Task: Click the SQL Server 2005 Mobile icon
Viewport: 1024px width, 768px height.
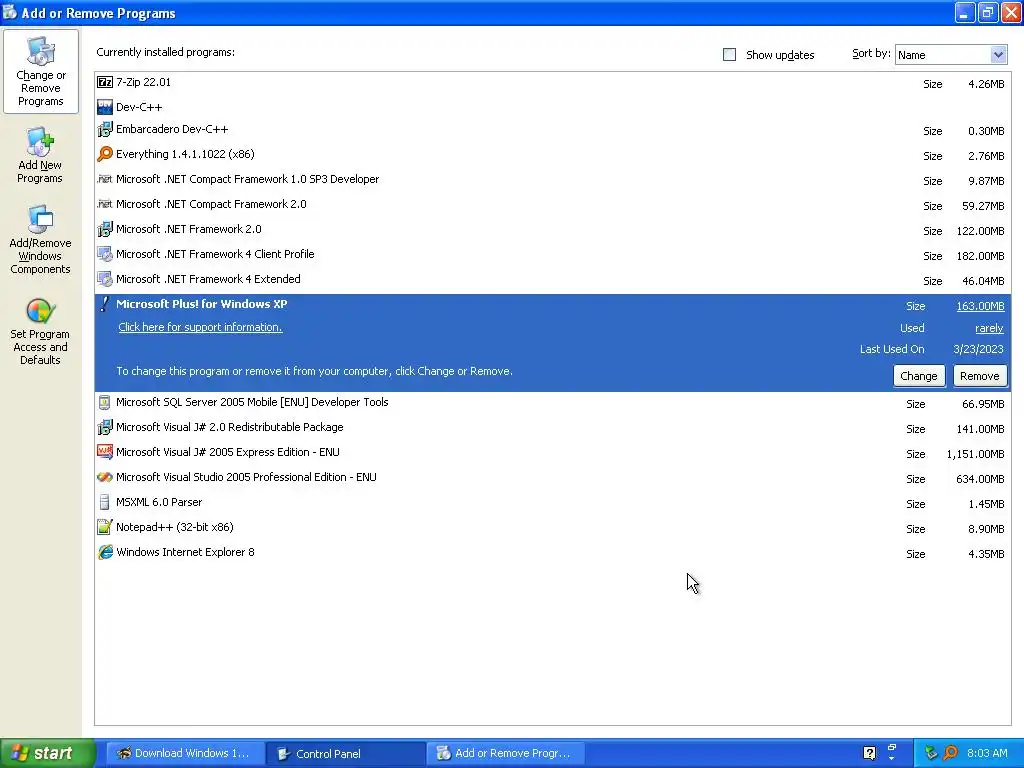Action: (x=104, y=402)
